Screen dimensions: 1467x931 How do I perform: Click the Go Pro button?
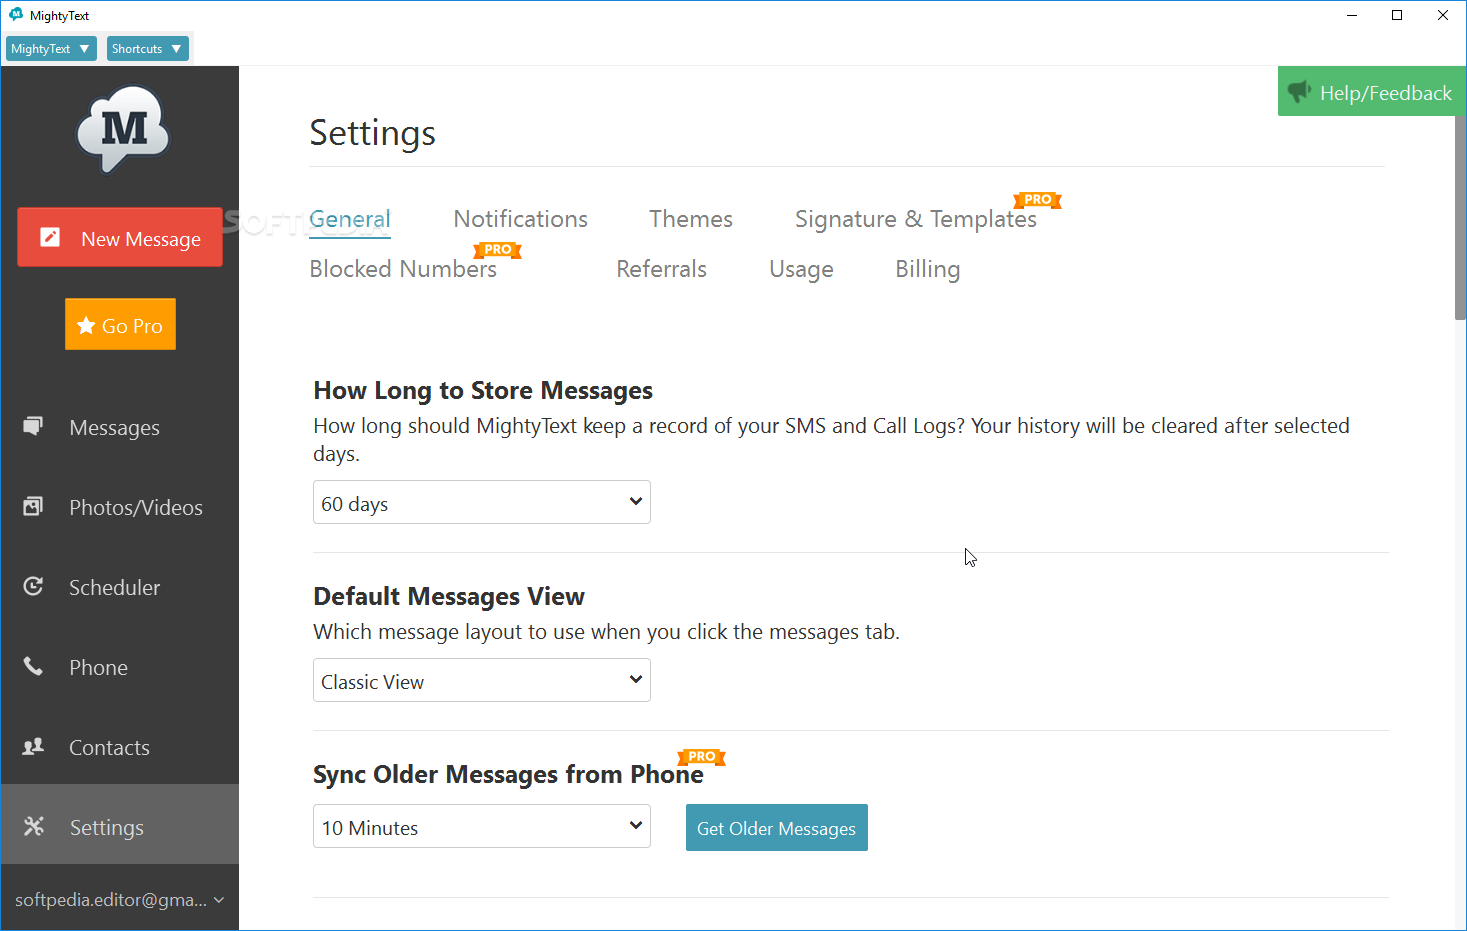[x=120, y=324]
